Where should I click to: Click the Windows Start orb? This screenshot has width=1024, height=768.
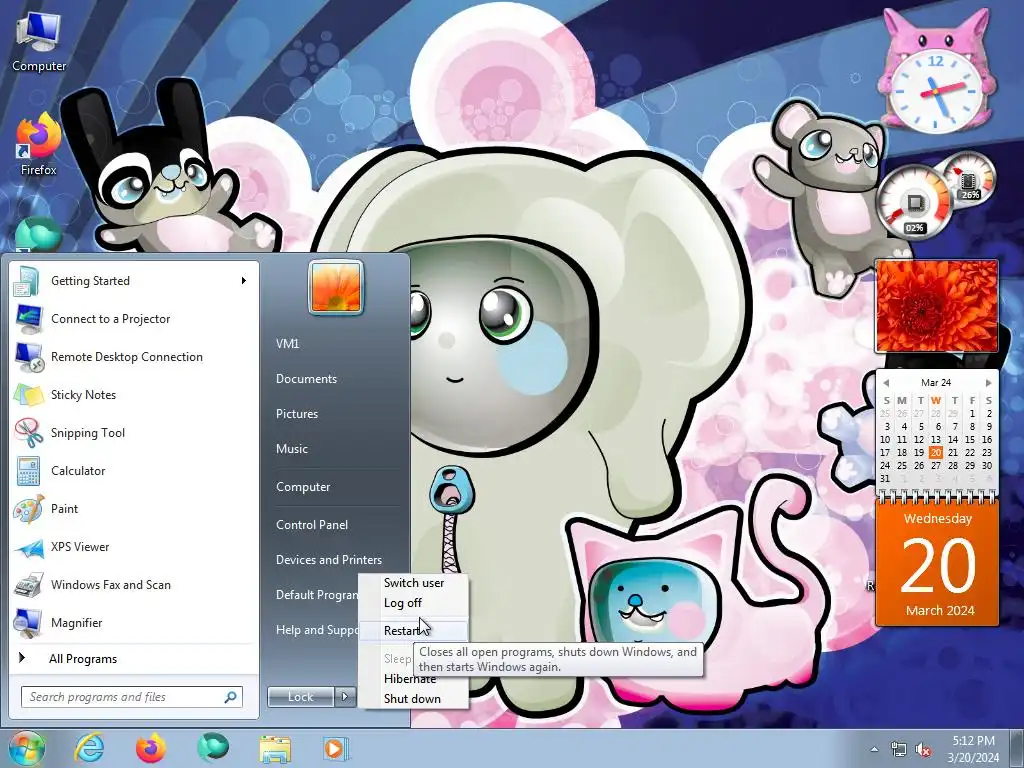26,748
